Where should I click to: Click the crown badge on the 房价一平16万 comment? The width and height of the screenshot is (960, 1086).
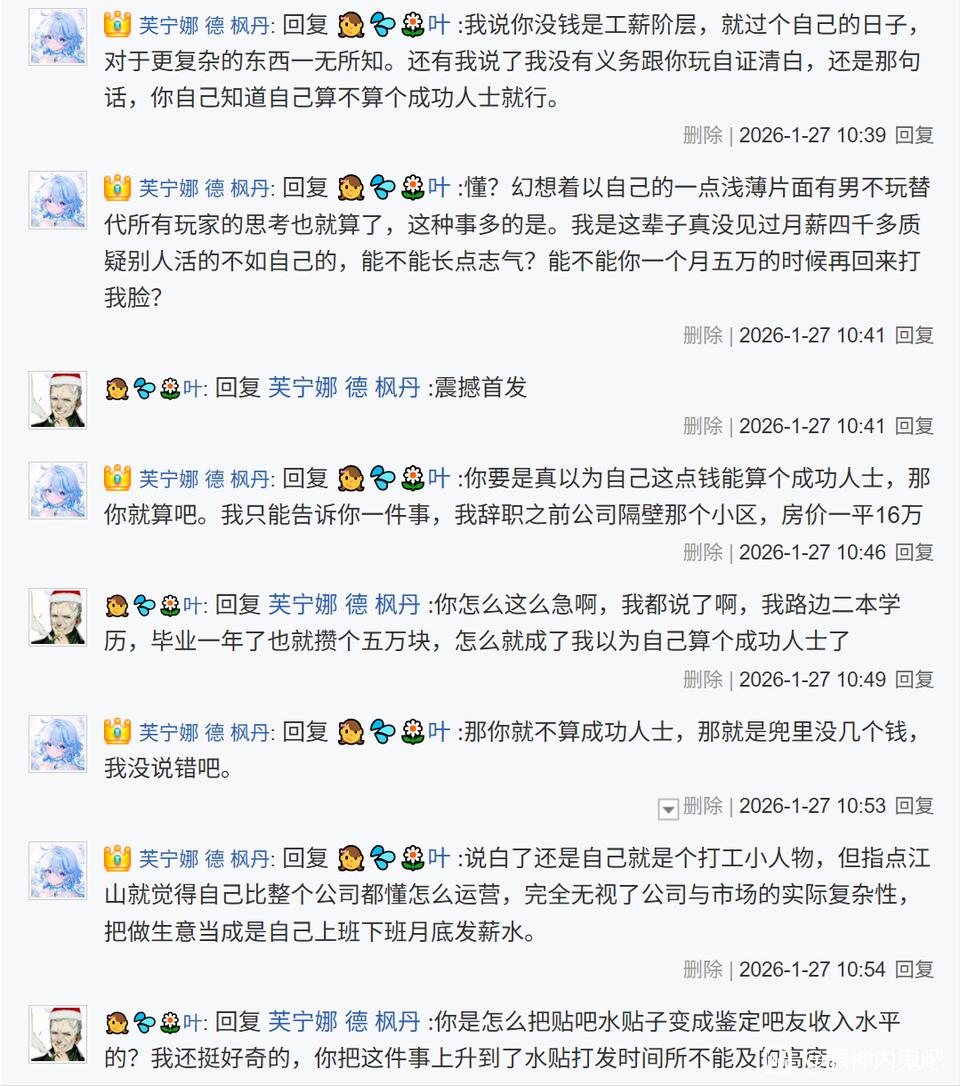point(118,478)
